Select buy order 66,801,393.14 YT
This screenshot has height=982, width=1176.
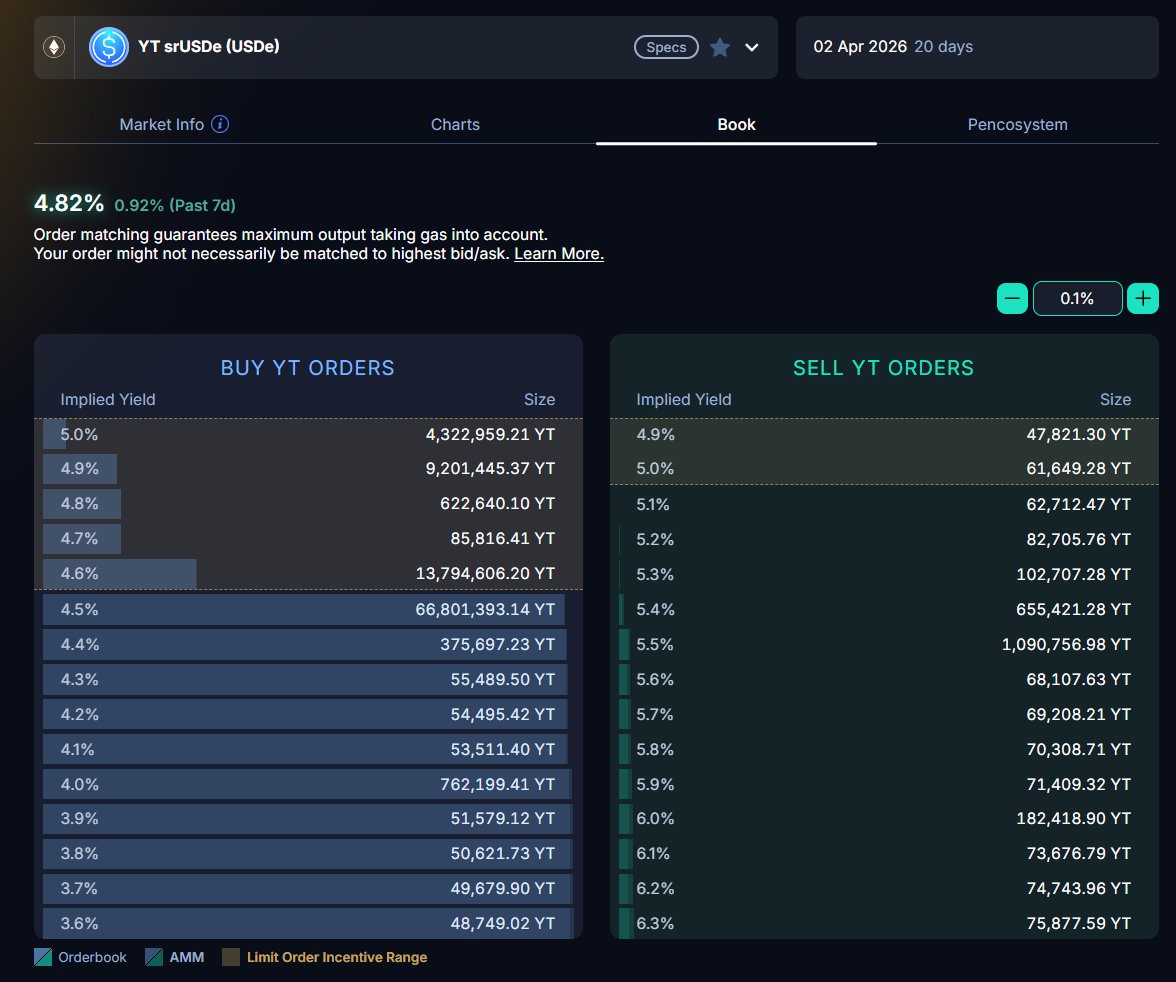308,609
